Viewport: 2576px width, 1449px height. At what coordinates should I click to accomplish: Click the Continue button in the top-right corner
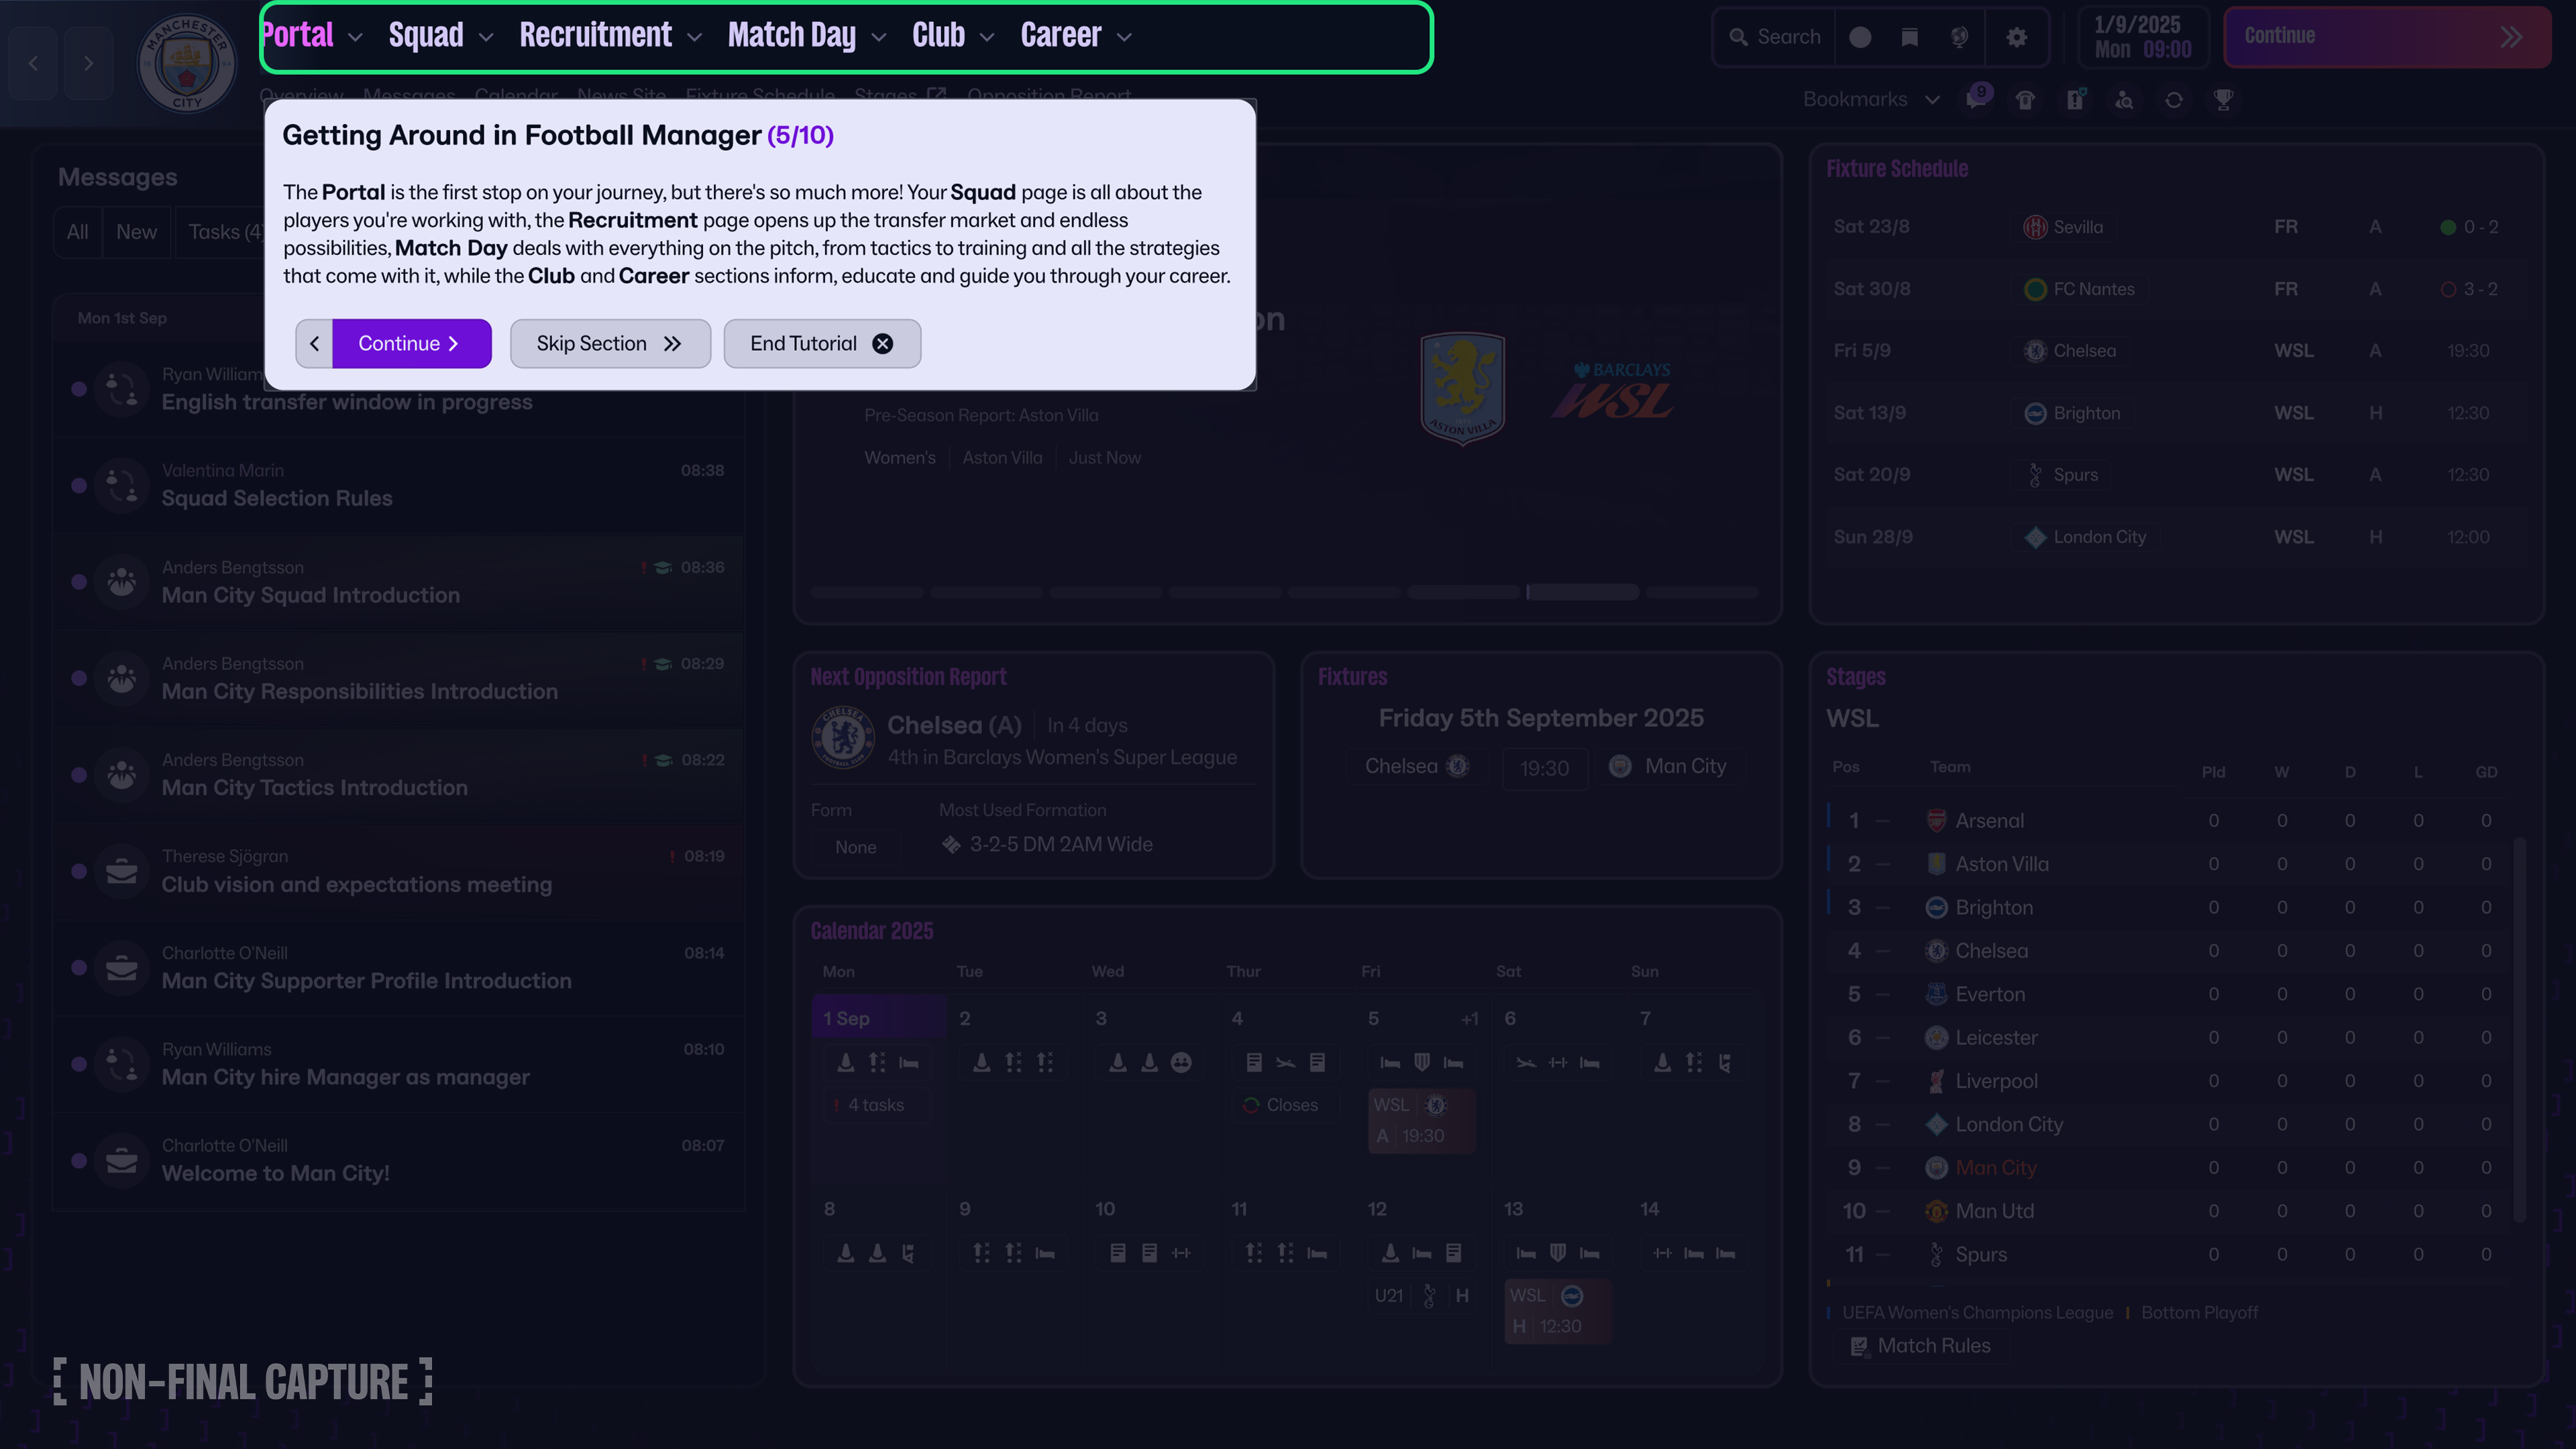click(2385, 36)
